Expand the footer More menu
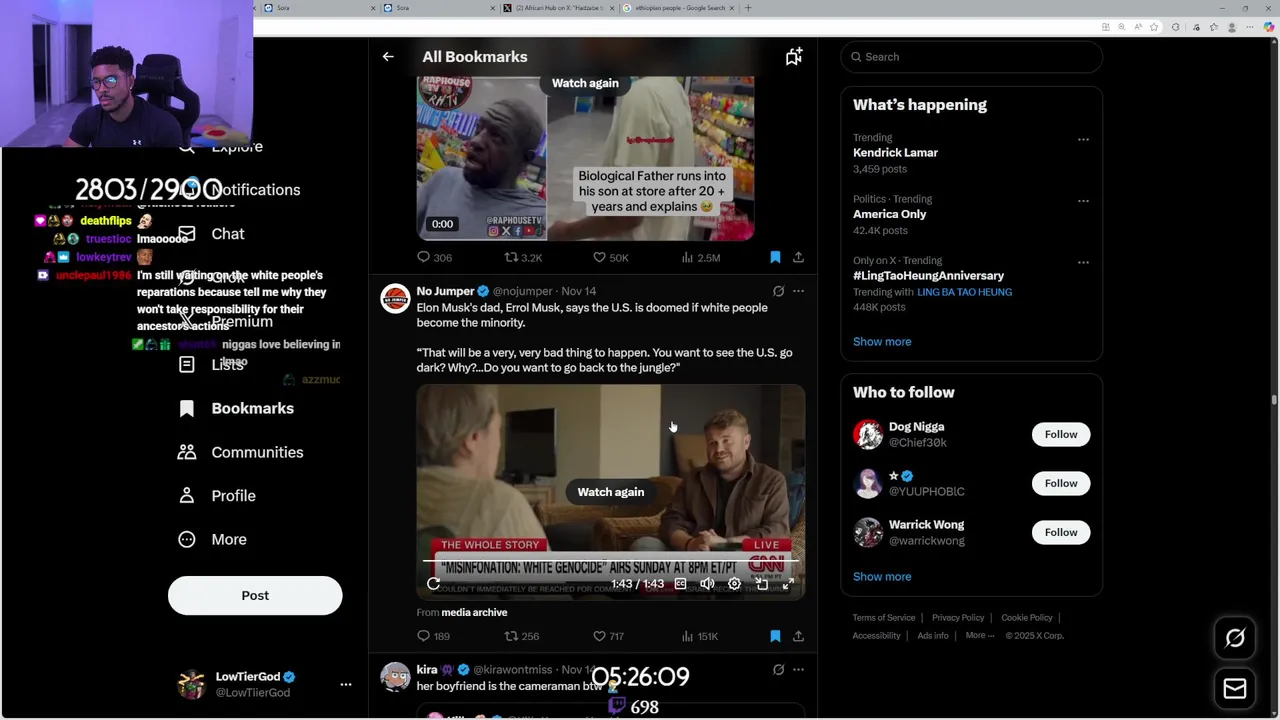Viewport: 1280px width, 720px height. [980, 636]
